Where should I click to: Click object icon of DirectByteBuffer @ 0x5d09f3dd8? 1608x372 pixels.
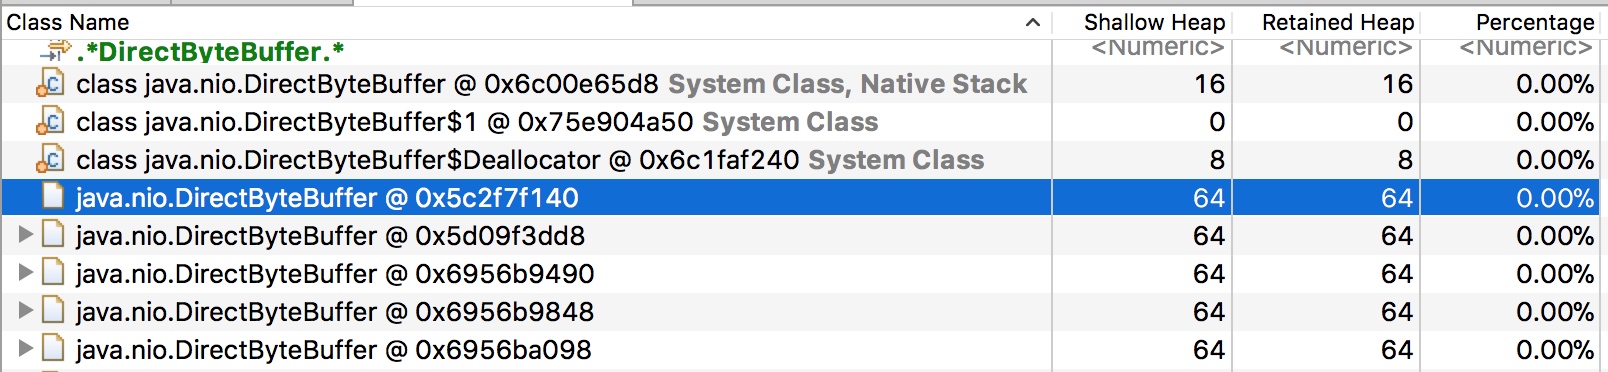(x=53, y=235)
